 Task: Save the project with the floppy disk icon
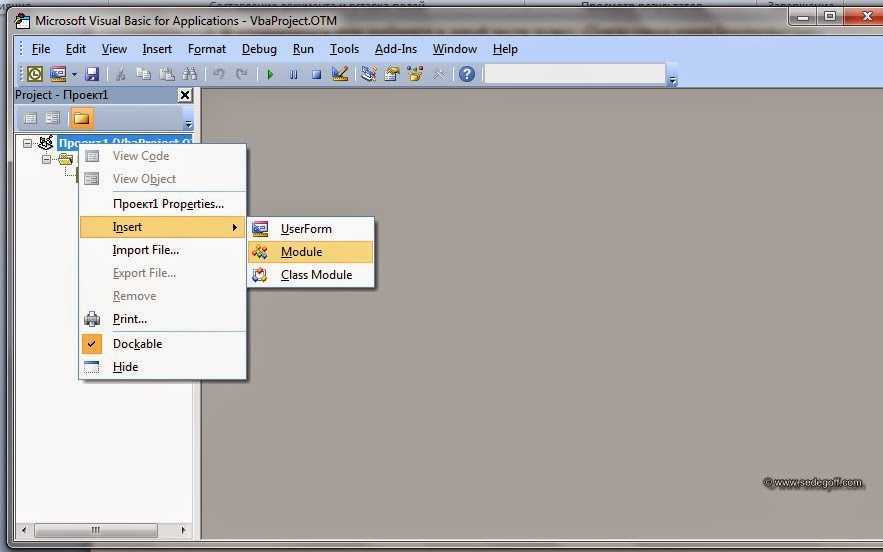click(92, 74)
